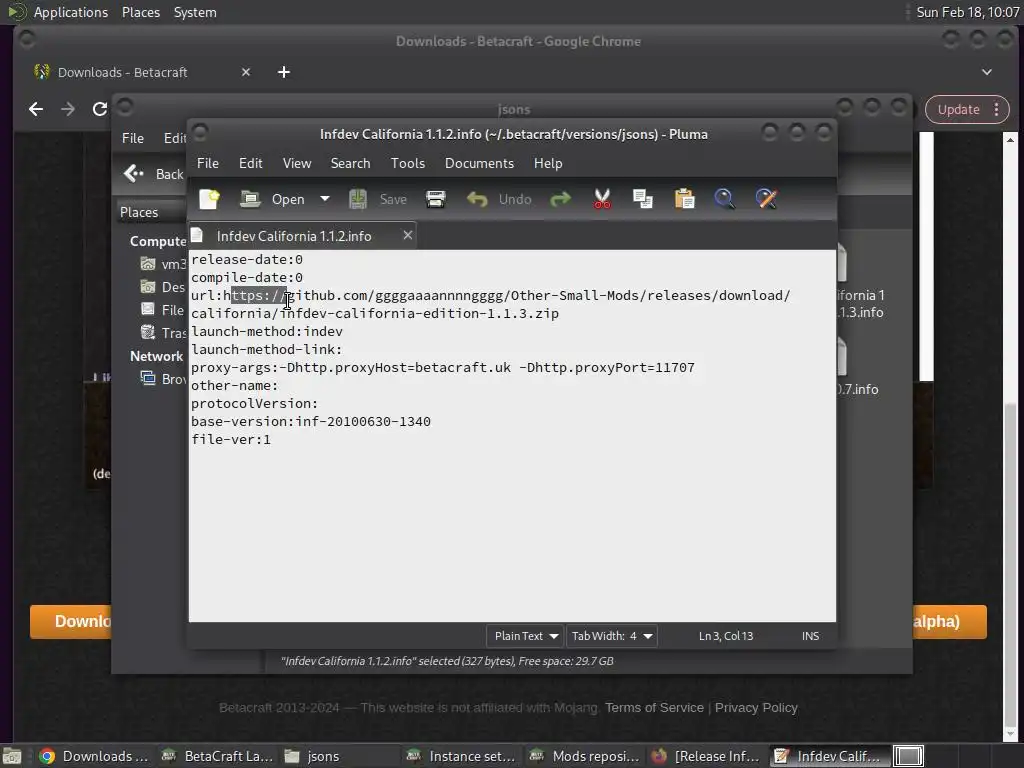Click the Print icon in Pluma toolbar
Viewport: 1024px width, 768px height.
coord(436,199)
